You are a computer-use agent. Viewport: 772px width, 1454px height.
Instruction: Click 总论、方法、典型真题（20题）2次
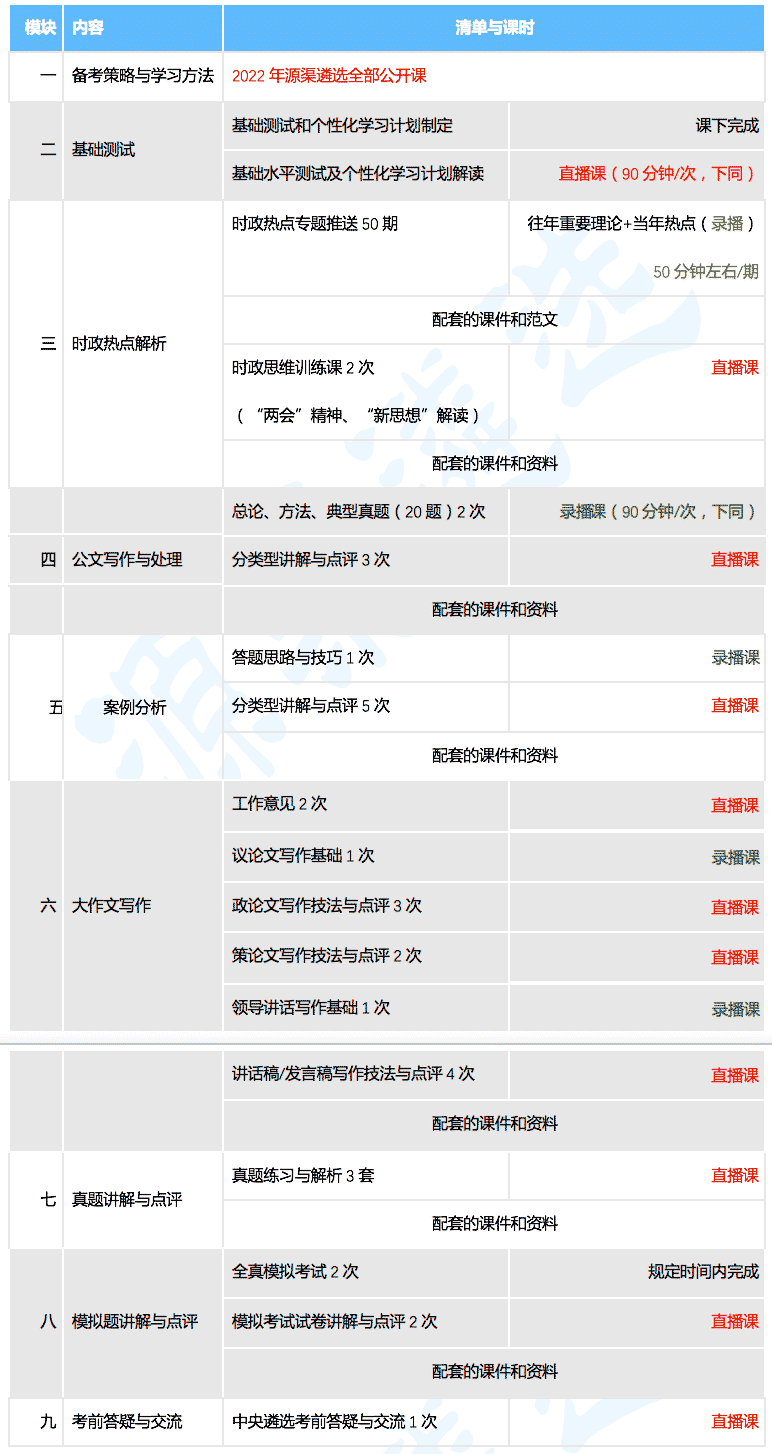point(358,512)
